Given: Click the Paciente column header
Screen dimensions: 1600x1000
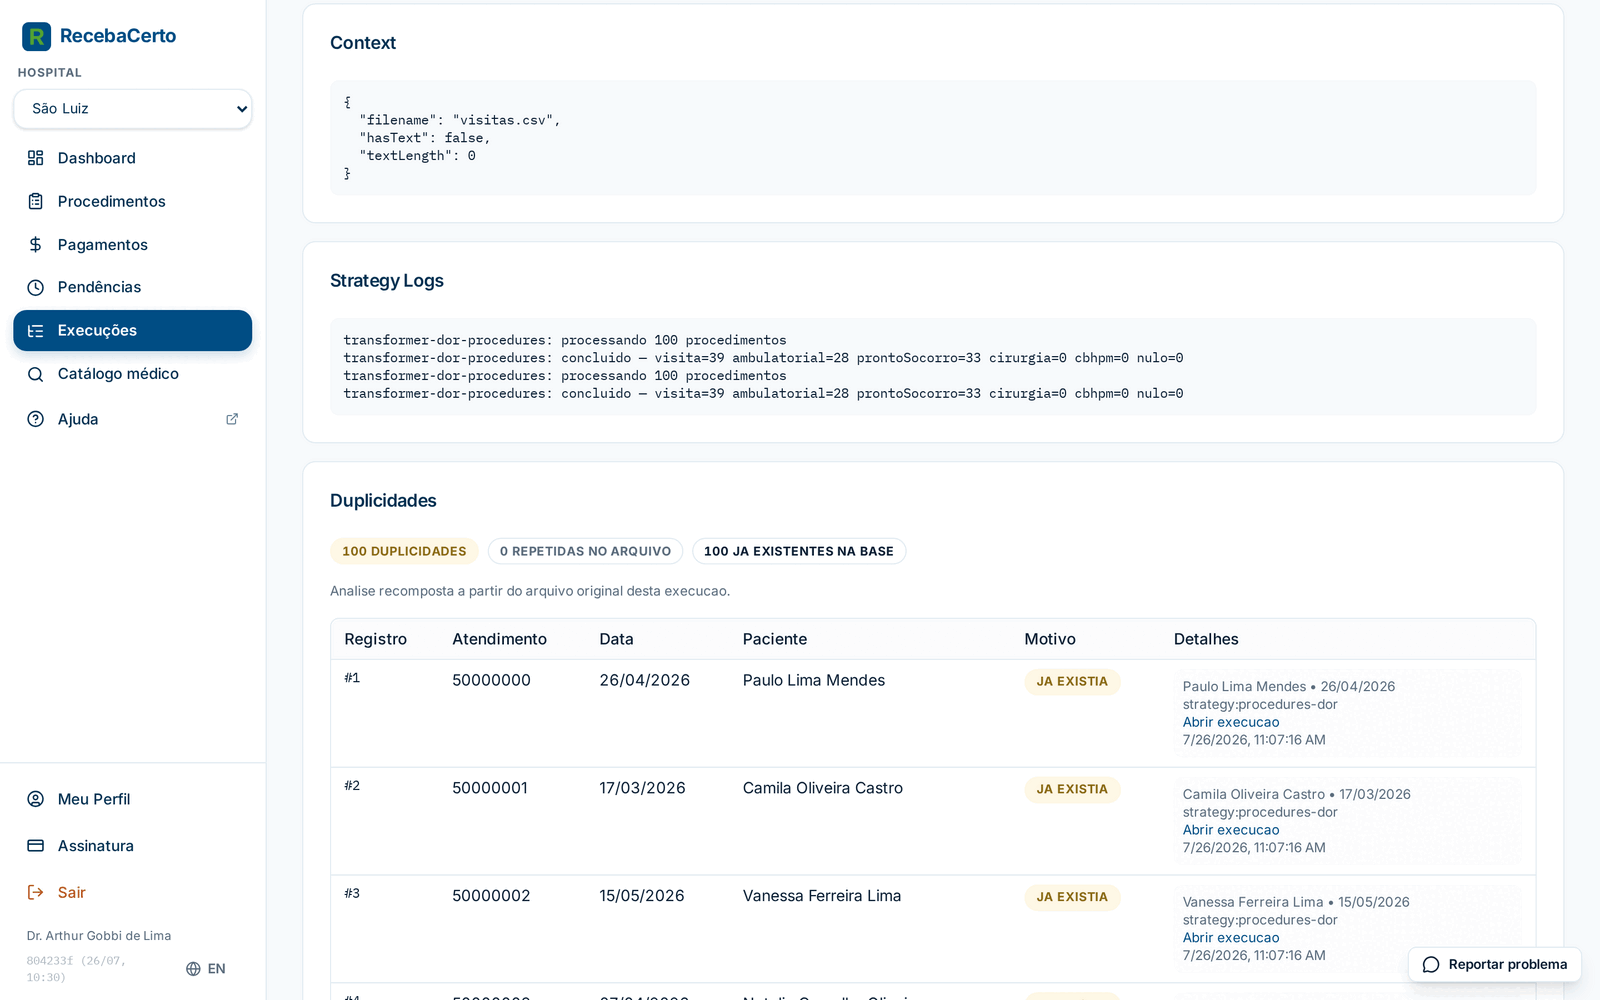Looking at the screenshot, I should tap(775, 639).
